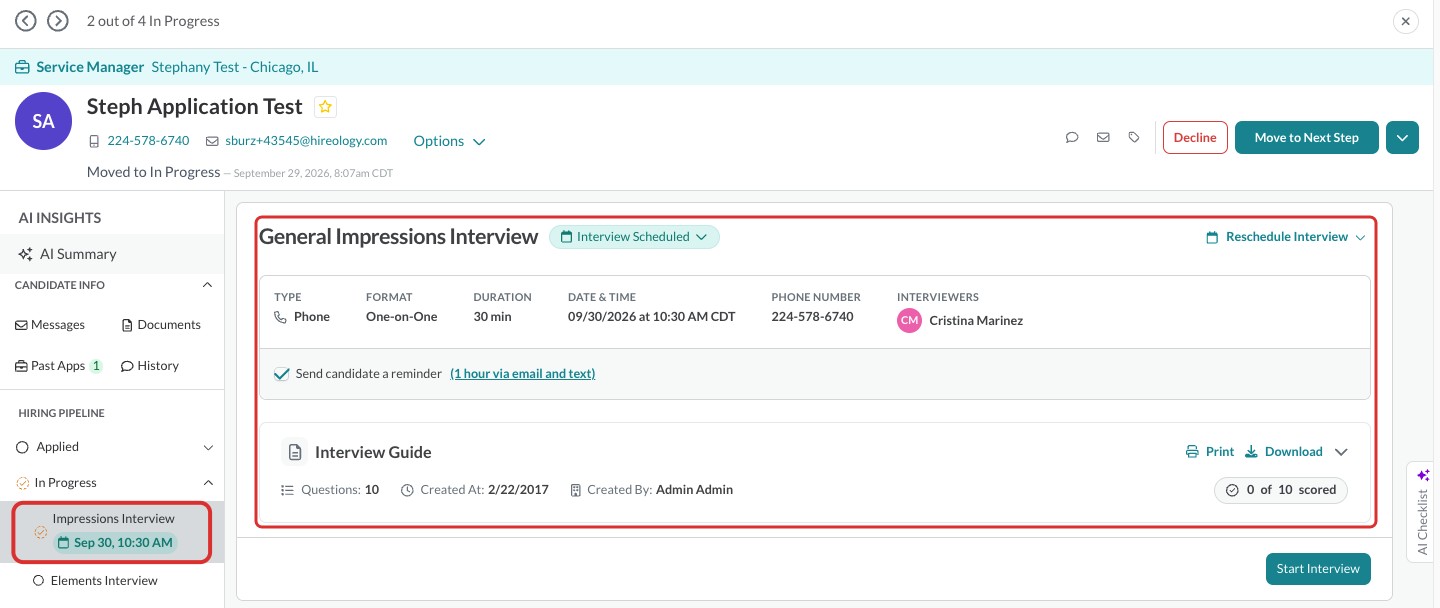Collapse the Candidate Info section
Screen dimensions: 1440x608
coord(207,285)
